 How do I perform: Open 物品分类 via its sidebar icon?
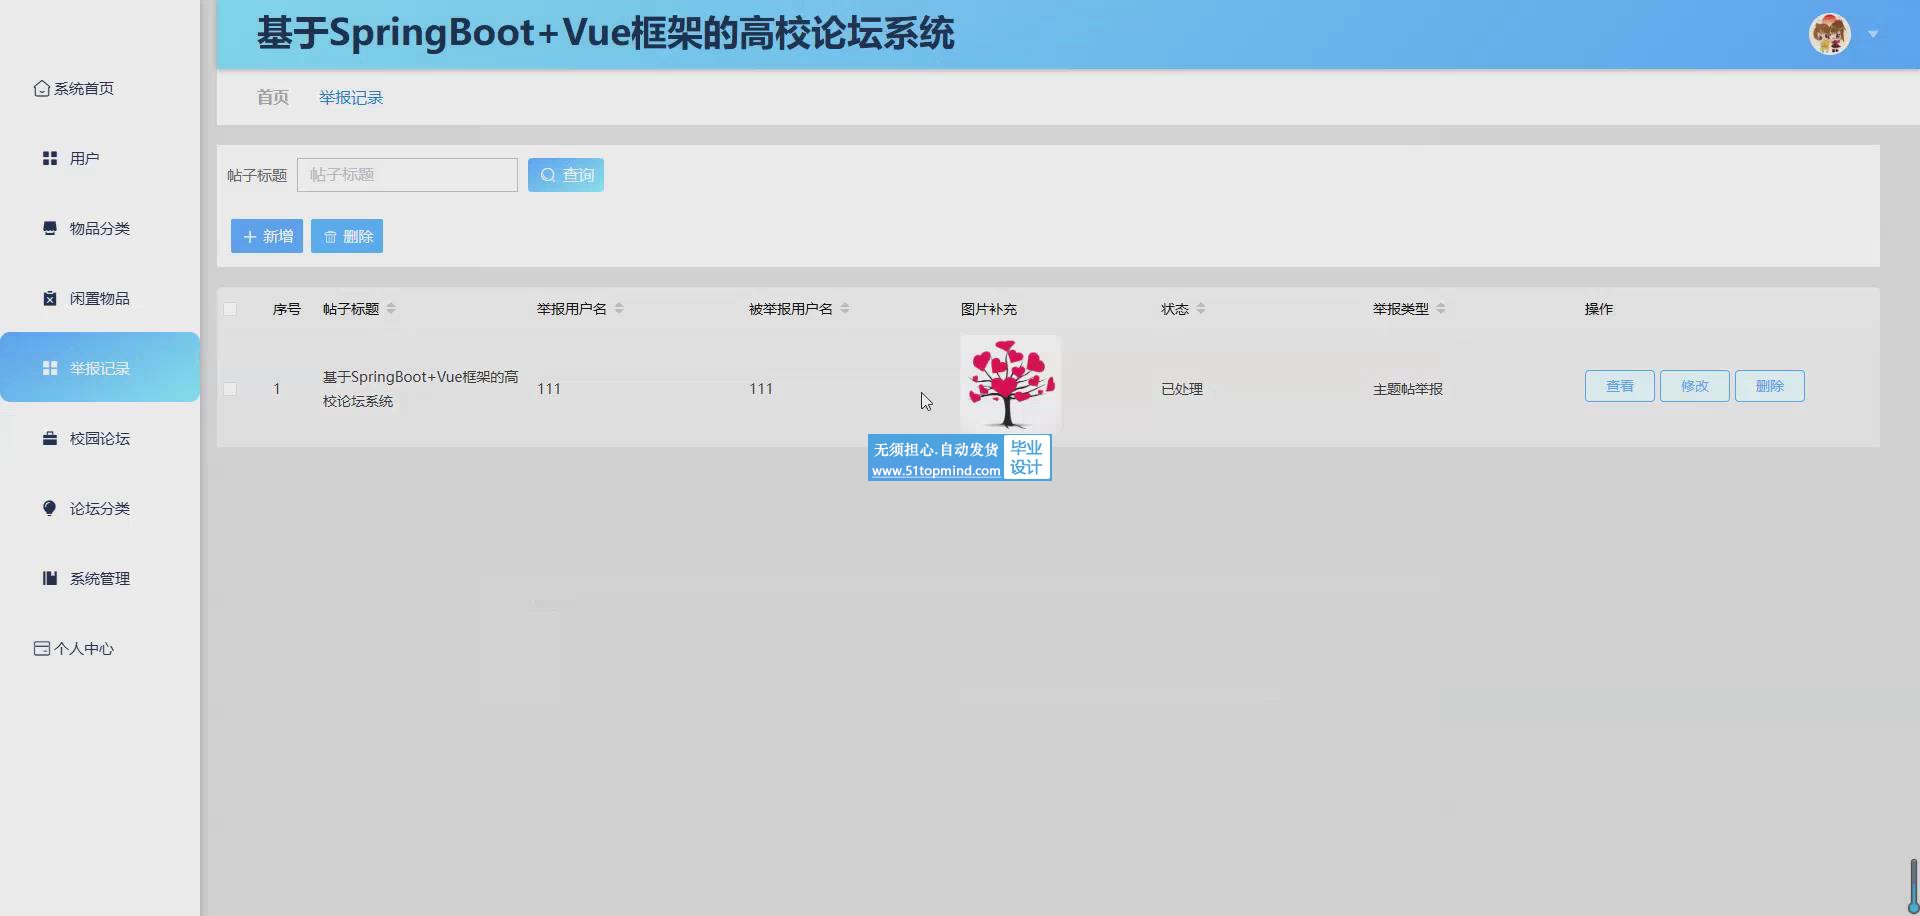50,228
